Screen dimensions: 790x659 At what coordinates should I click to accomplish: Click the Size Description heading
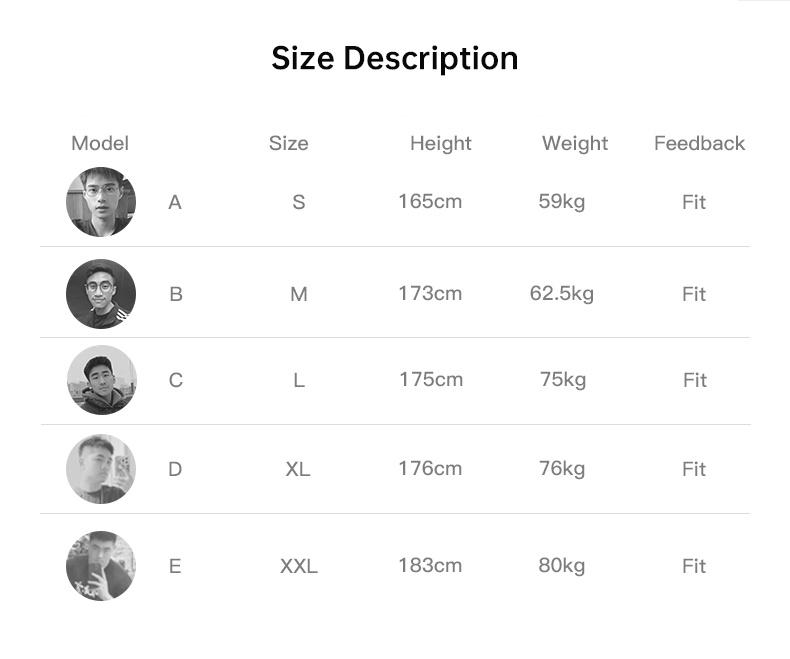(x=395, y=58)
